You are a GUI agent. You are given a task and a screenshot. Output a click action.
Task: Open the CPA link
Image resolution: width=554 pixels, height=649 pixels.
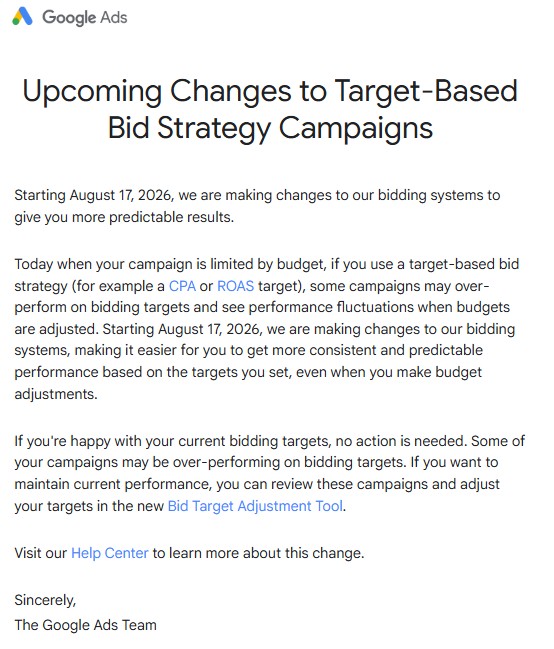[182, 286]
